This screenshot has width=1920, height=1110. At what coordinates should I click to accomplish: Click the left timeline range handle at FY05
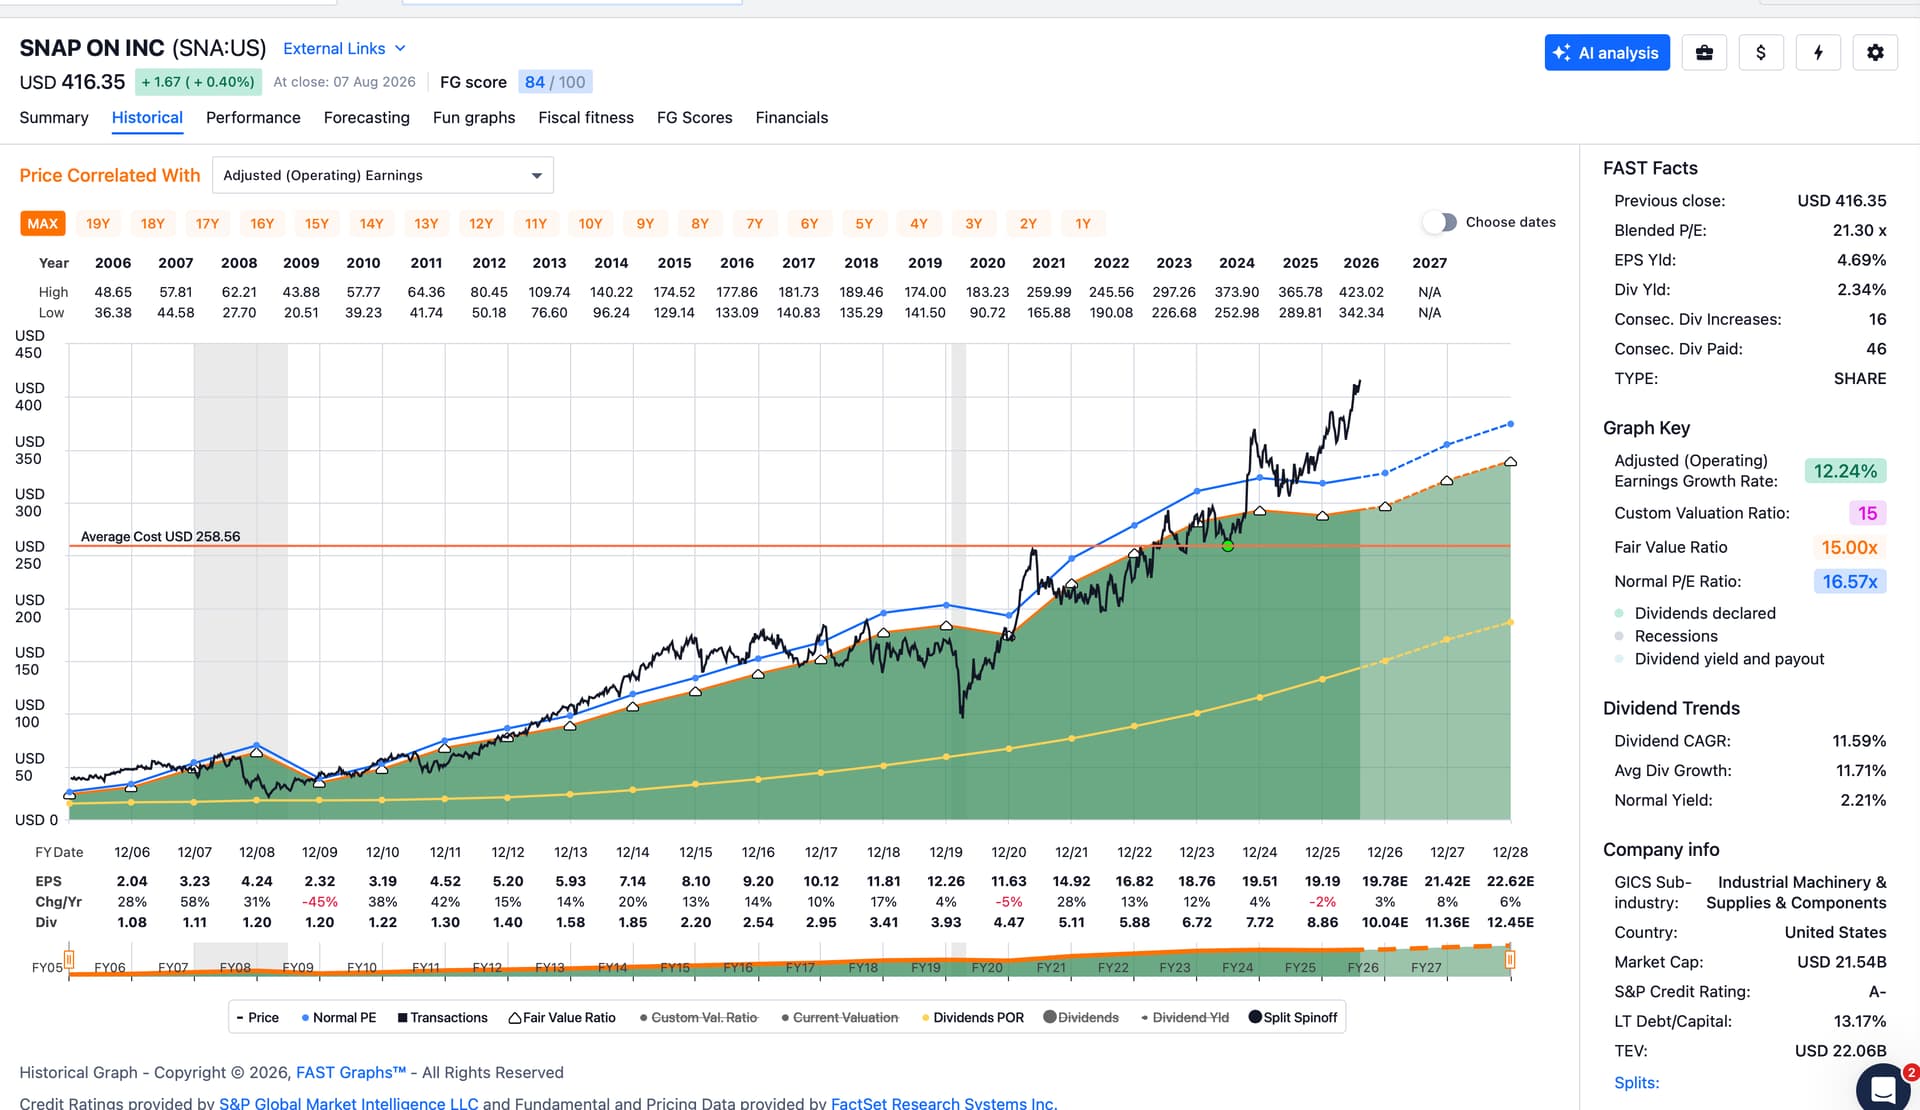69,961
